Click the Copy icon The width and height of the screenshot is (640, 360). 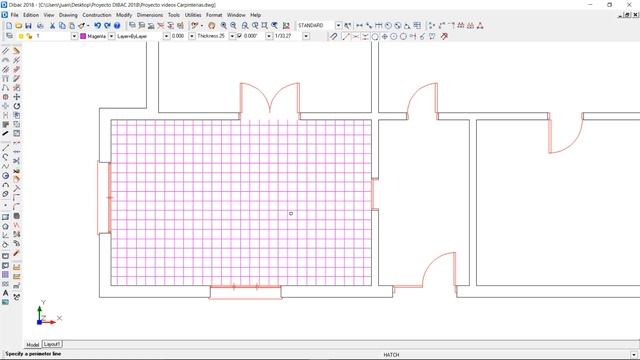(x=62, y=25)
